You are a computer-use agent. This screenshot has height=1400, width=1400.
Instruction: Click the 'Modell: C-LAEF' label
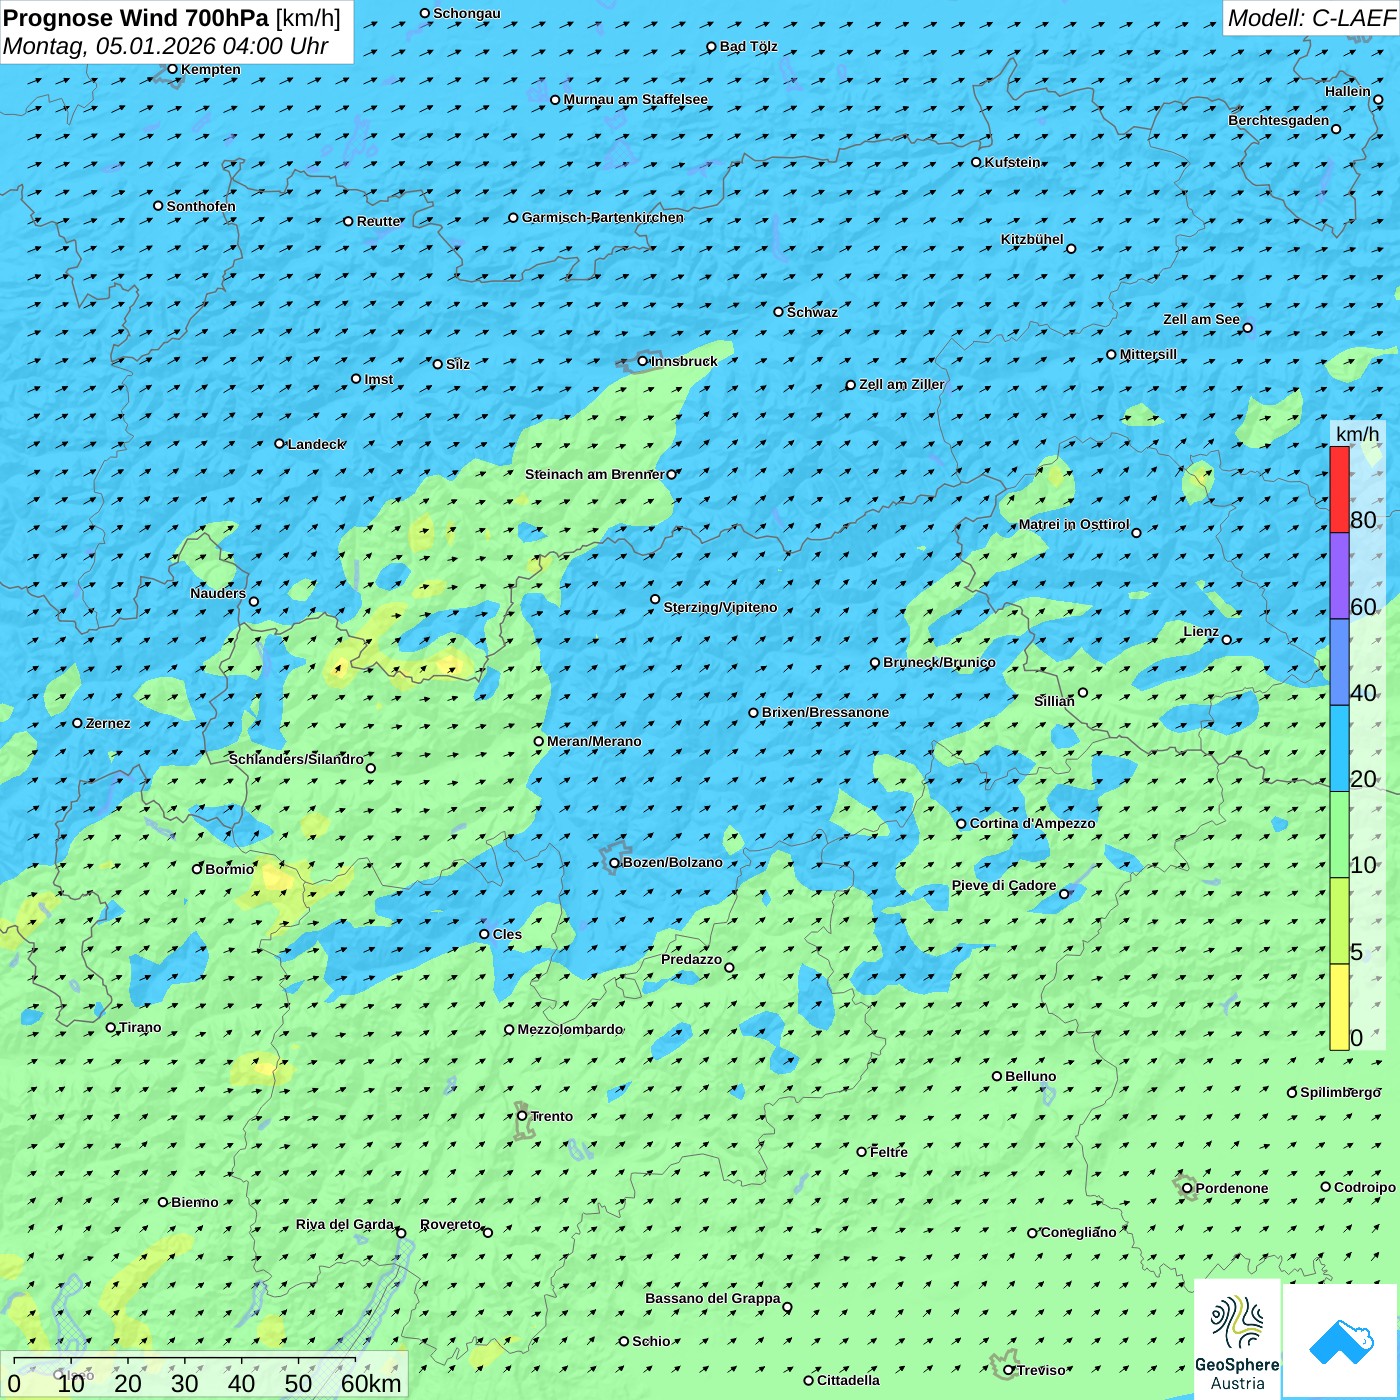click(x=1311, y=18)
